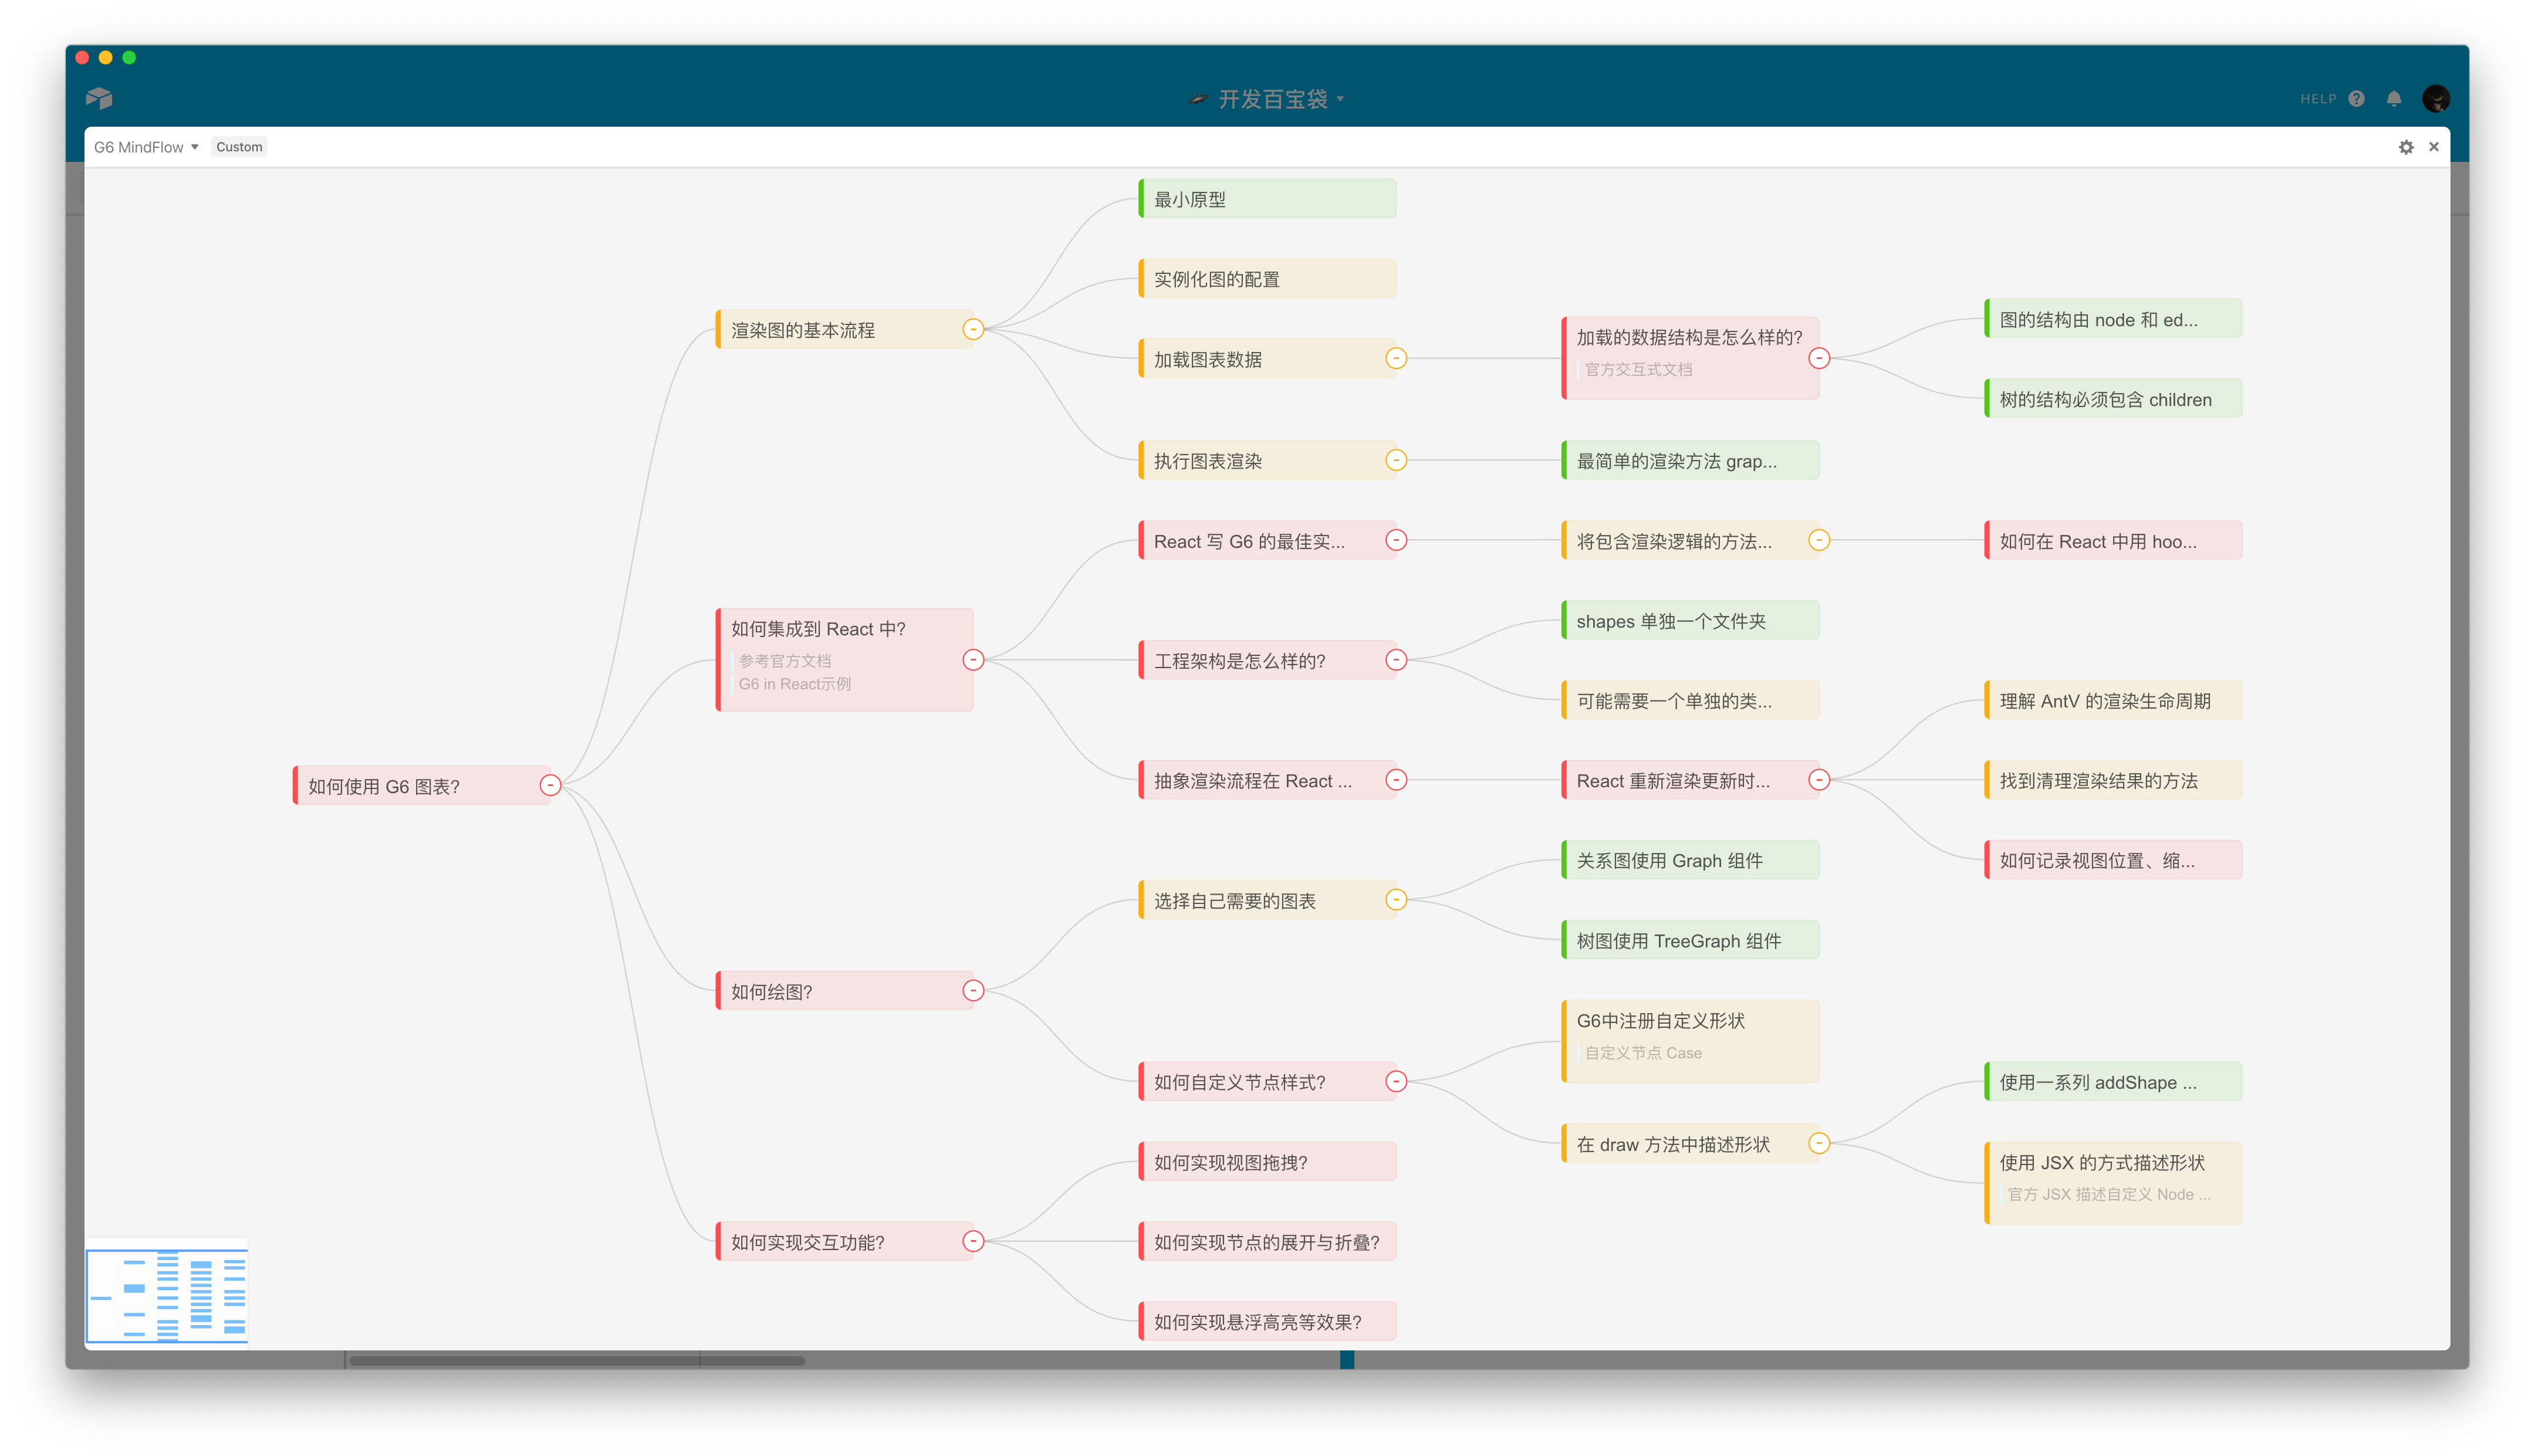This screenshot has height=1456, width=2535.
Task: Open the settings gear icon
Action: (x=2406, y=147)
